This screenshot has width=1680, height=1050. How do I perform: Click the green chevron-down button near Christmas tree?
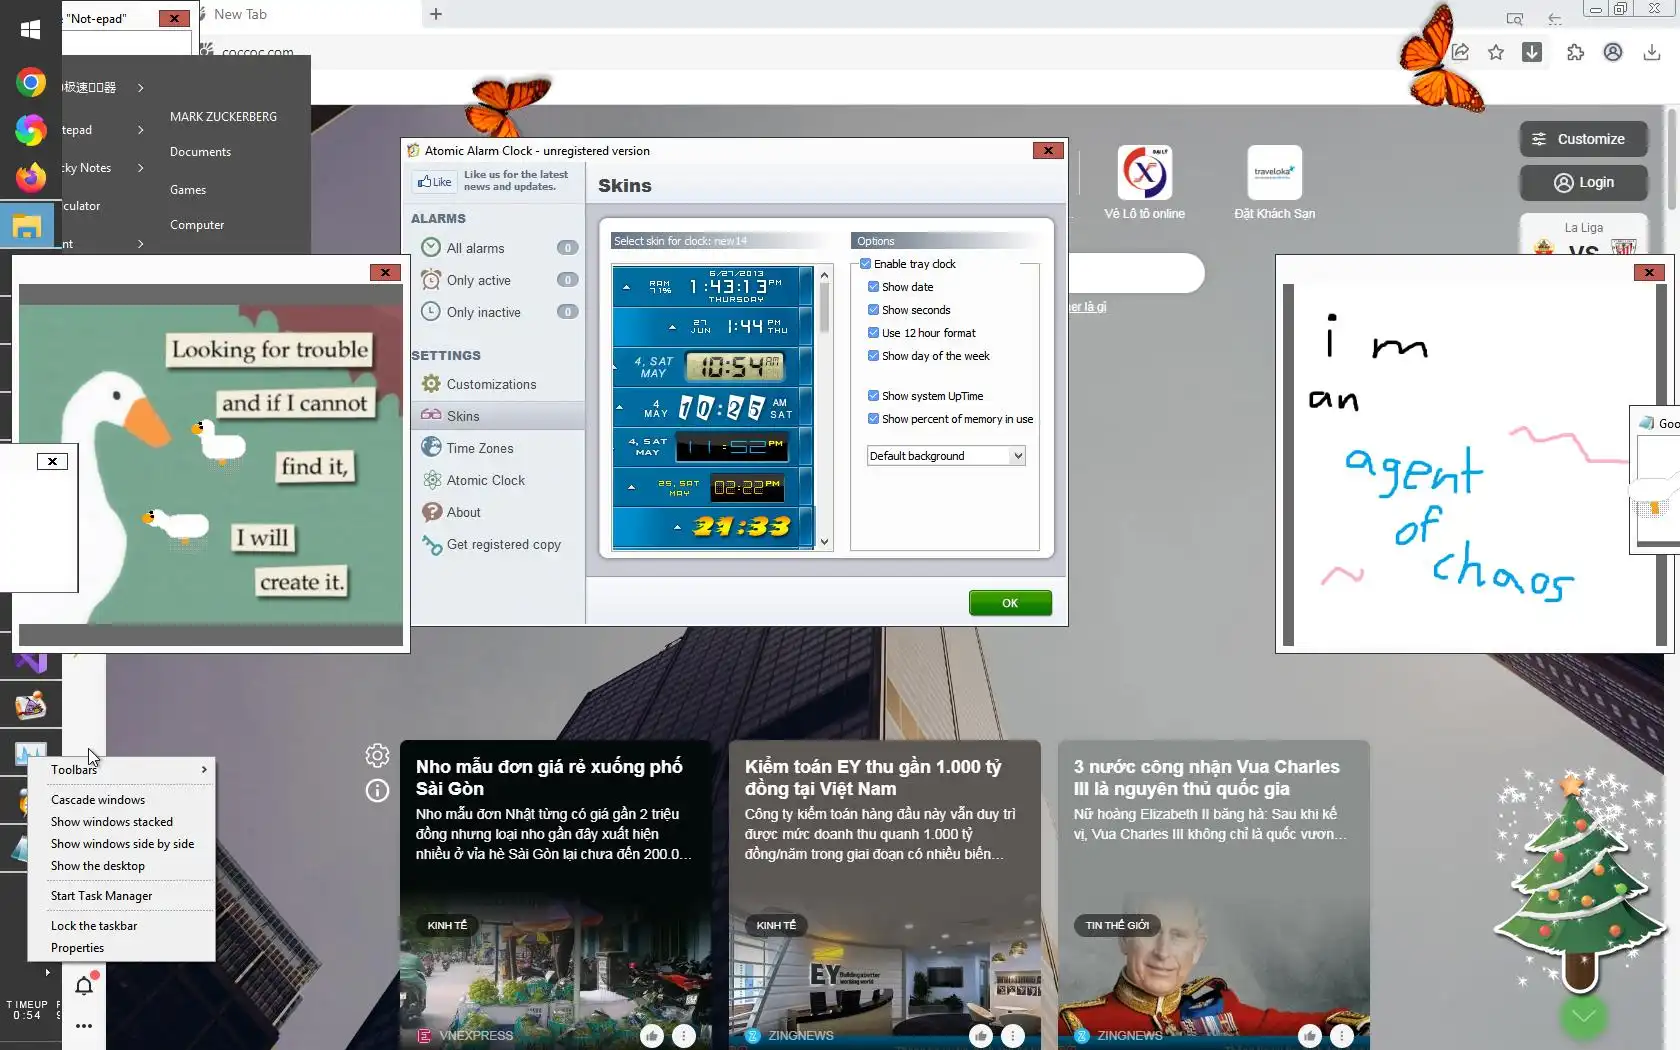click(1584, 1018)
